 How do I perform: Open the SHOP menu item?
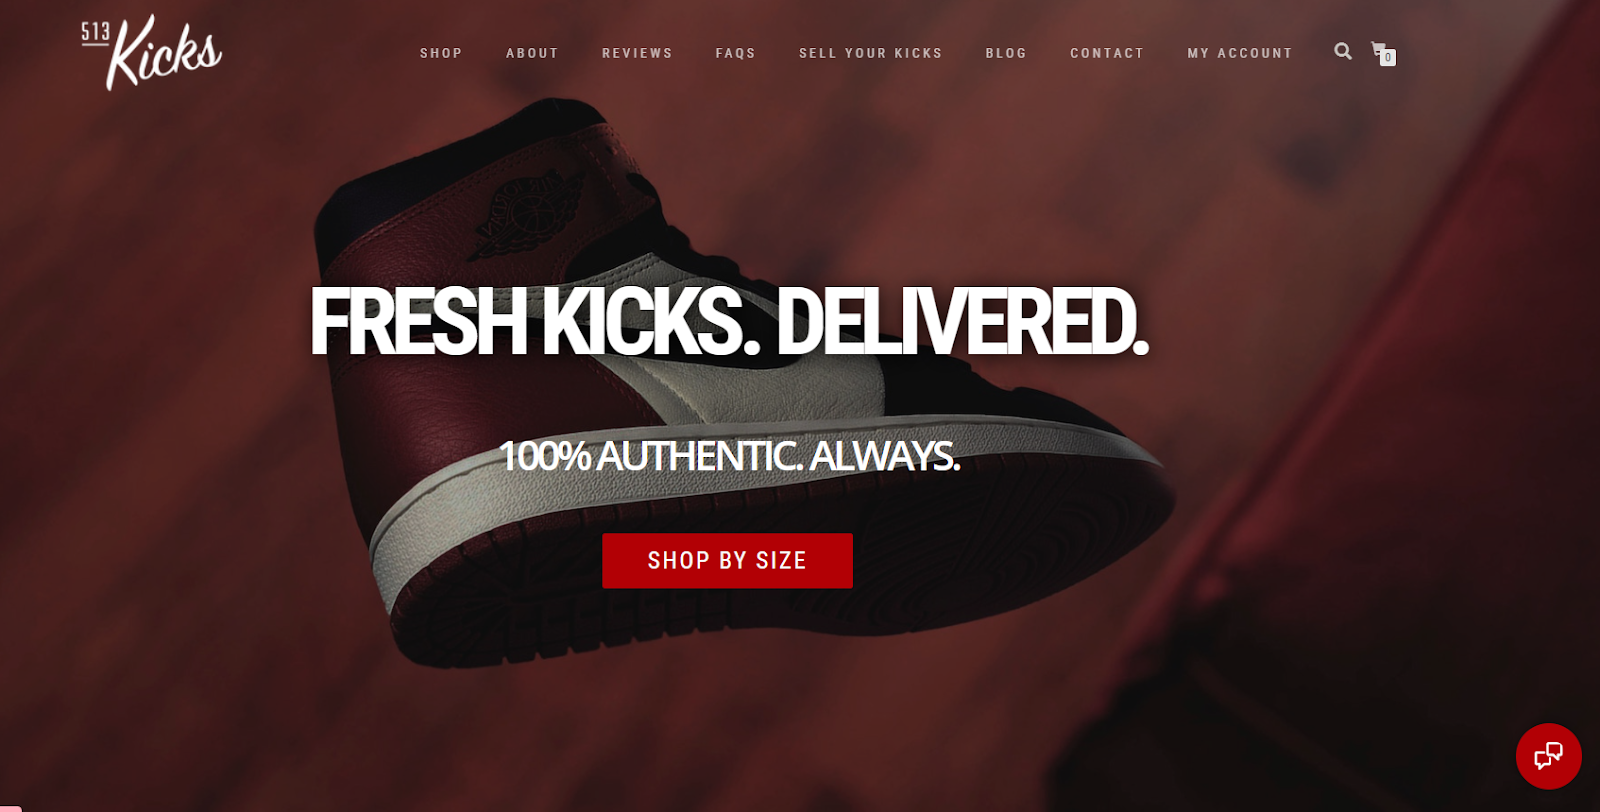(x=441, y=53)
